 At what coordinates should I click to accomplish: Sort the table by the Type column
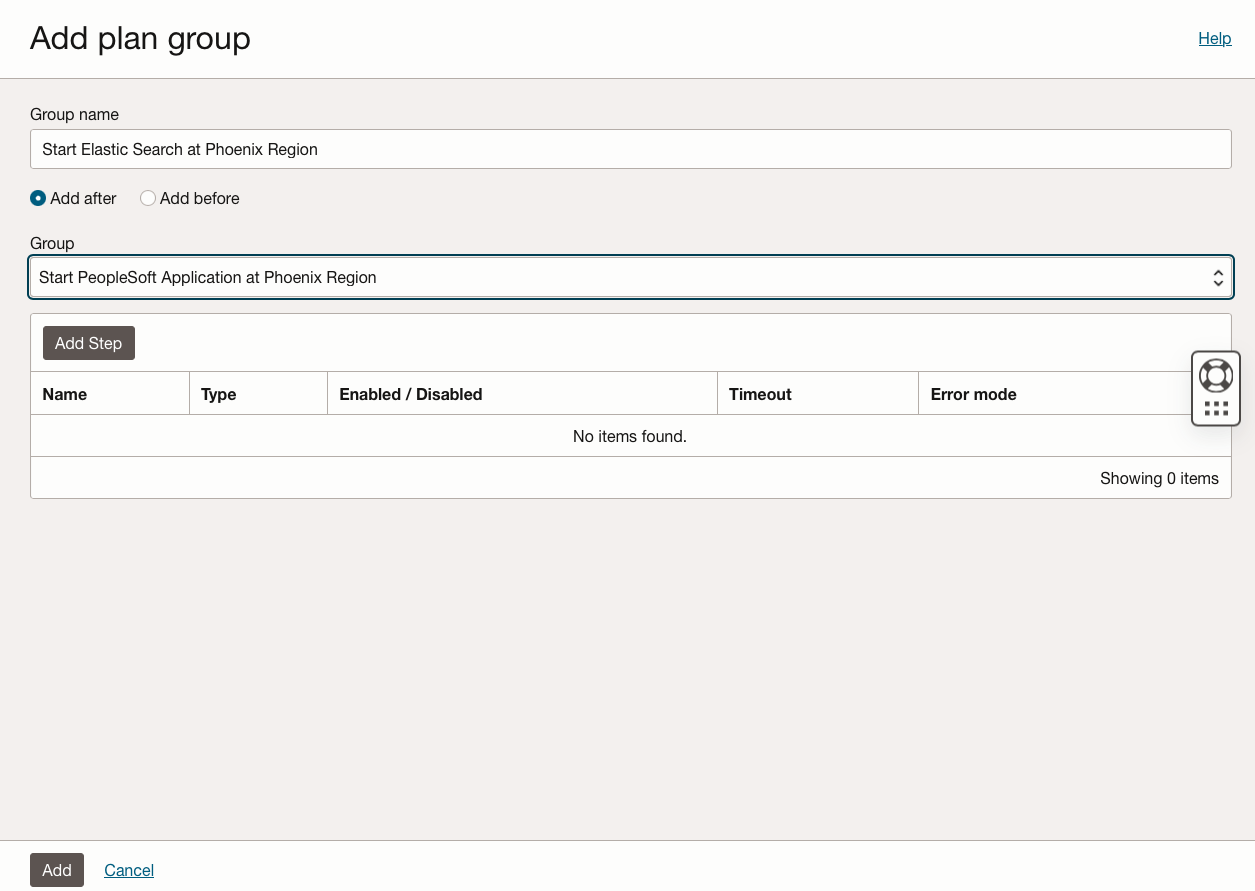click(218, 393)
